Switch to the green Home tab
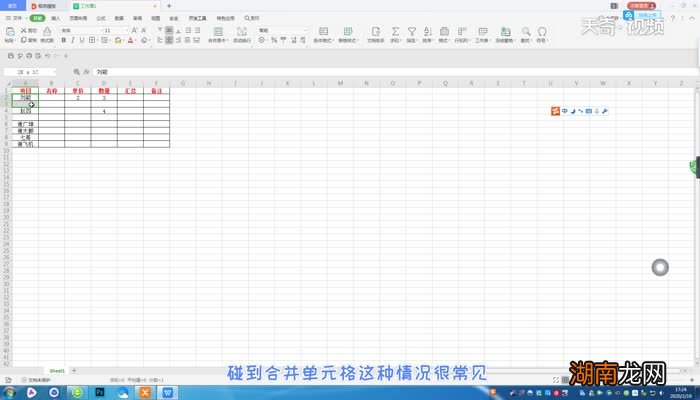Viewport: 700px width, 400px height. (x=38, y=18)
